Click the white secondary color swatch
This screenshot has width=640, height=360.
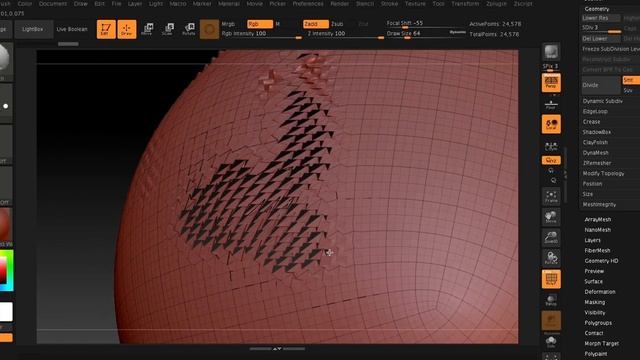6,312
